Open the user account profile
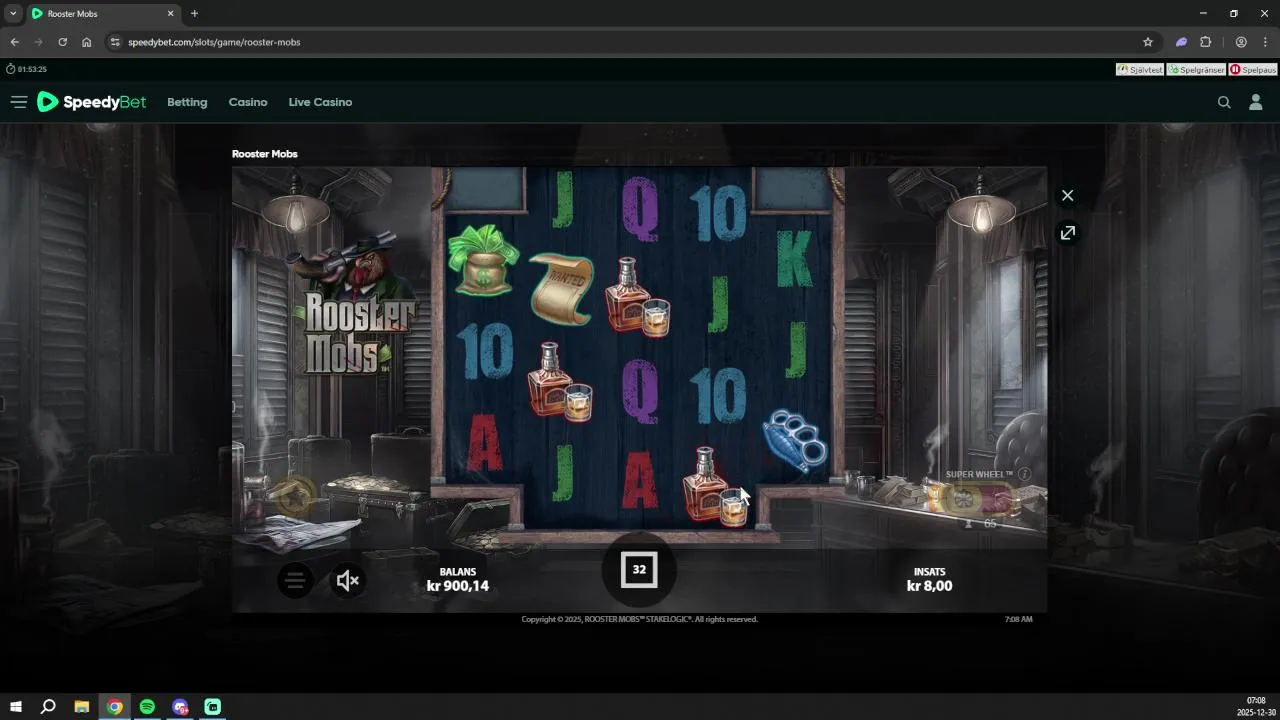 click(1256, 102)
